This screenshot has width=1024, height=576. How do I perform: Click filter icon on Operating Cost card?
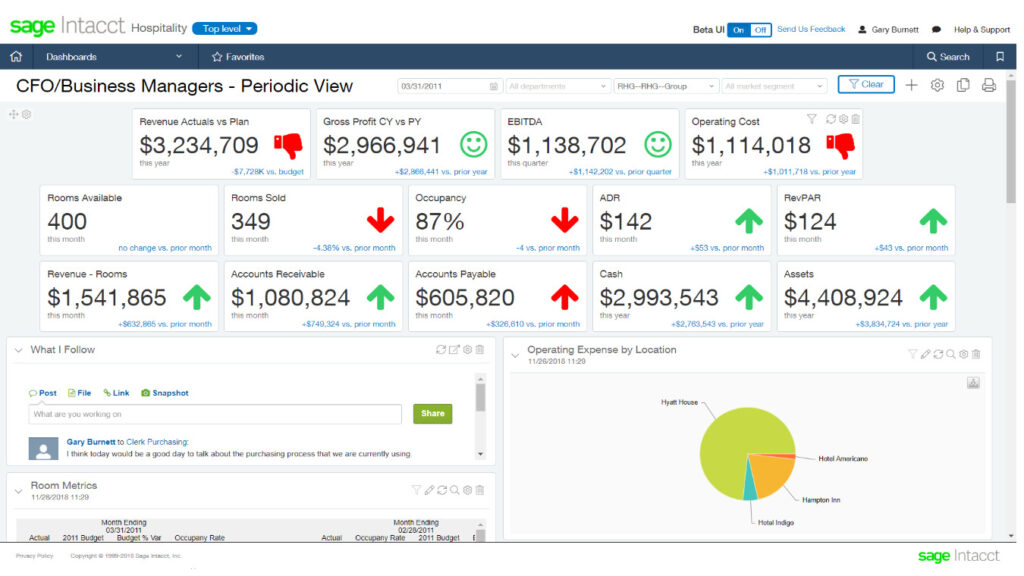click(812, 119)
